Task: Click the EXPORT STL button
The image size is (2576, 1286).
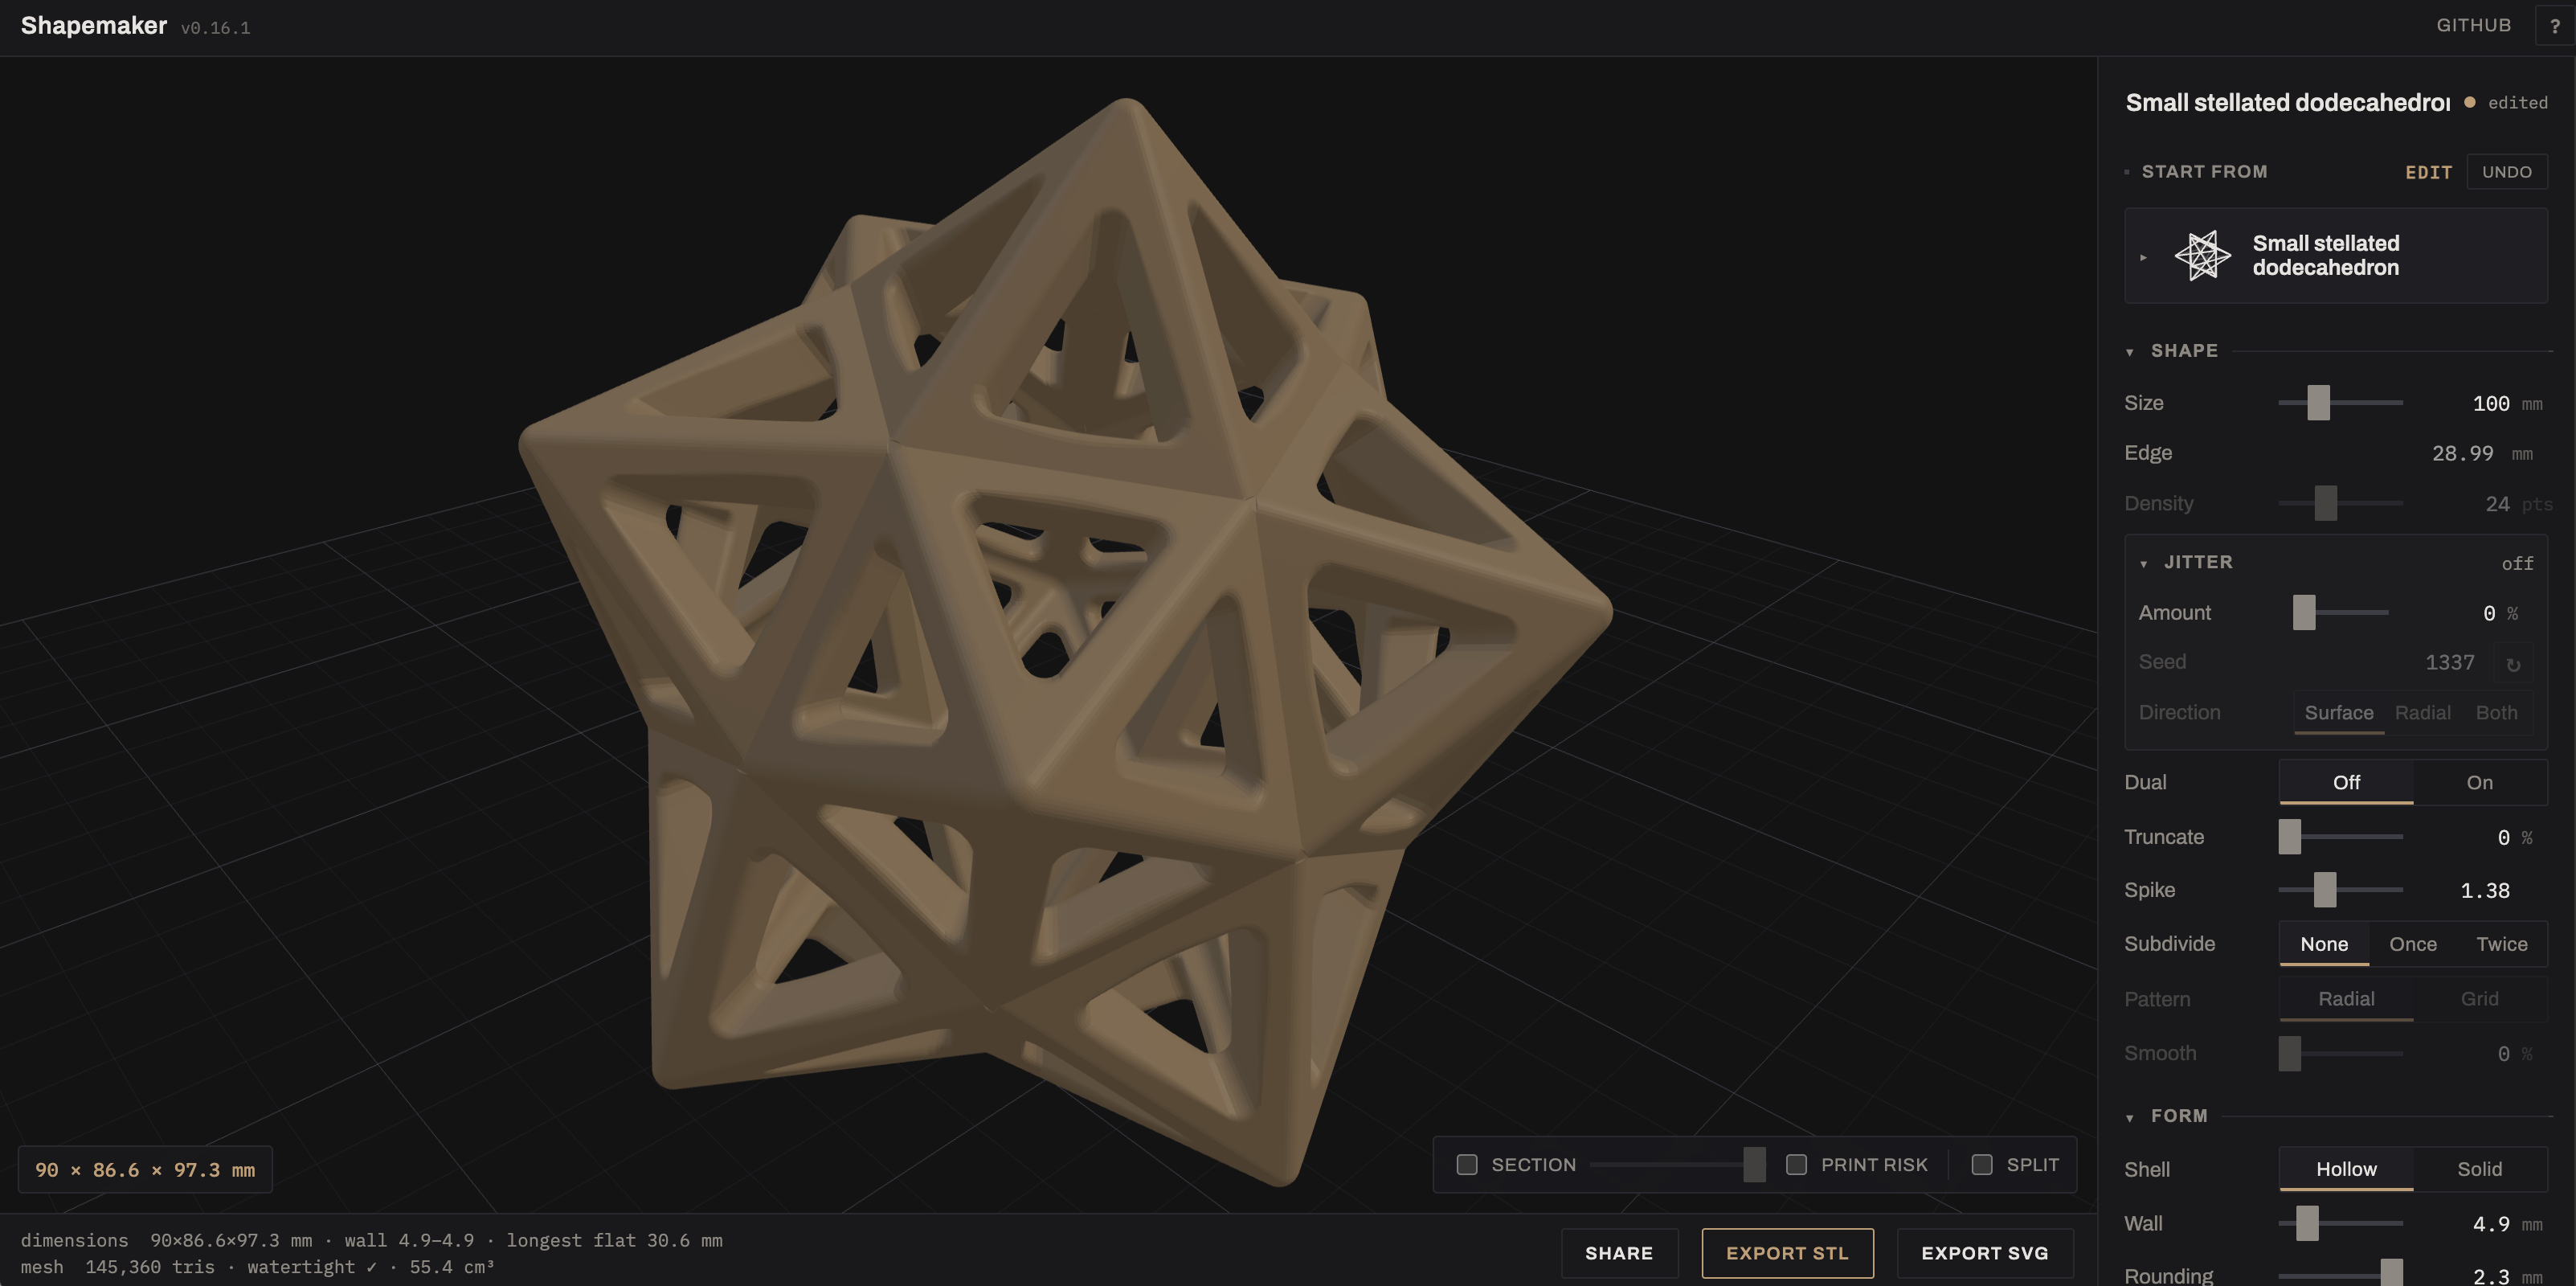Action: pos(1787,1254)
